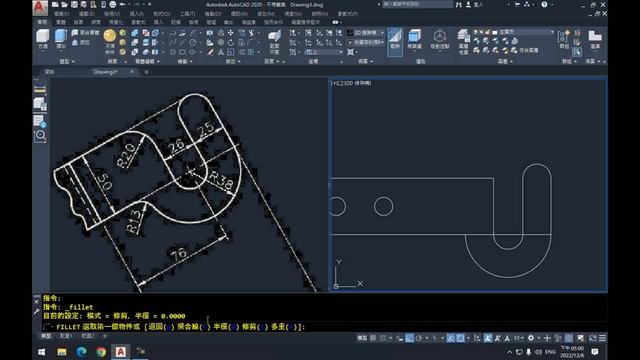
Task: Open the Windows notification center
Action: tap(595, 352)
